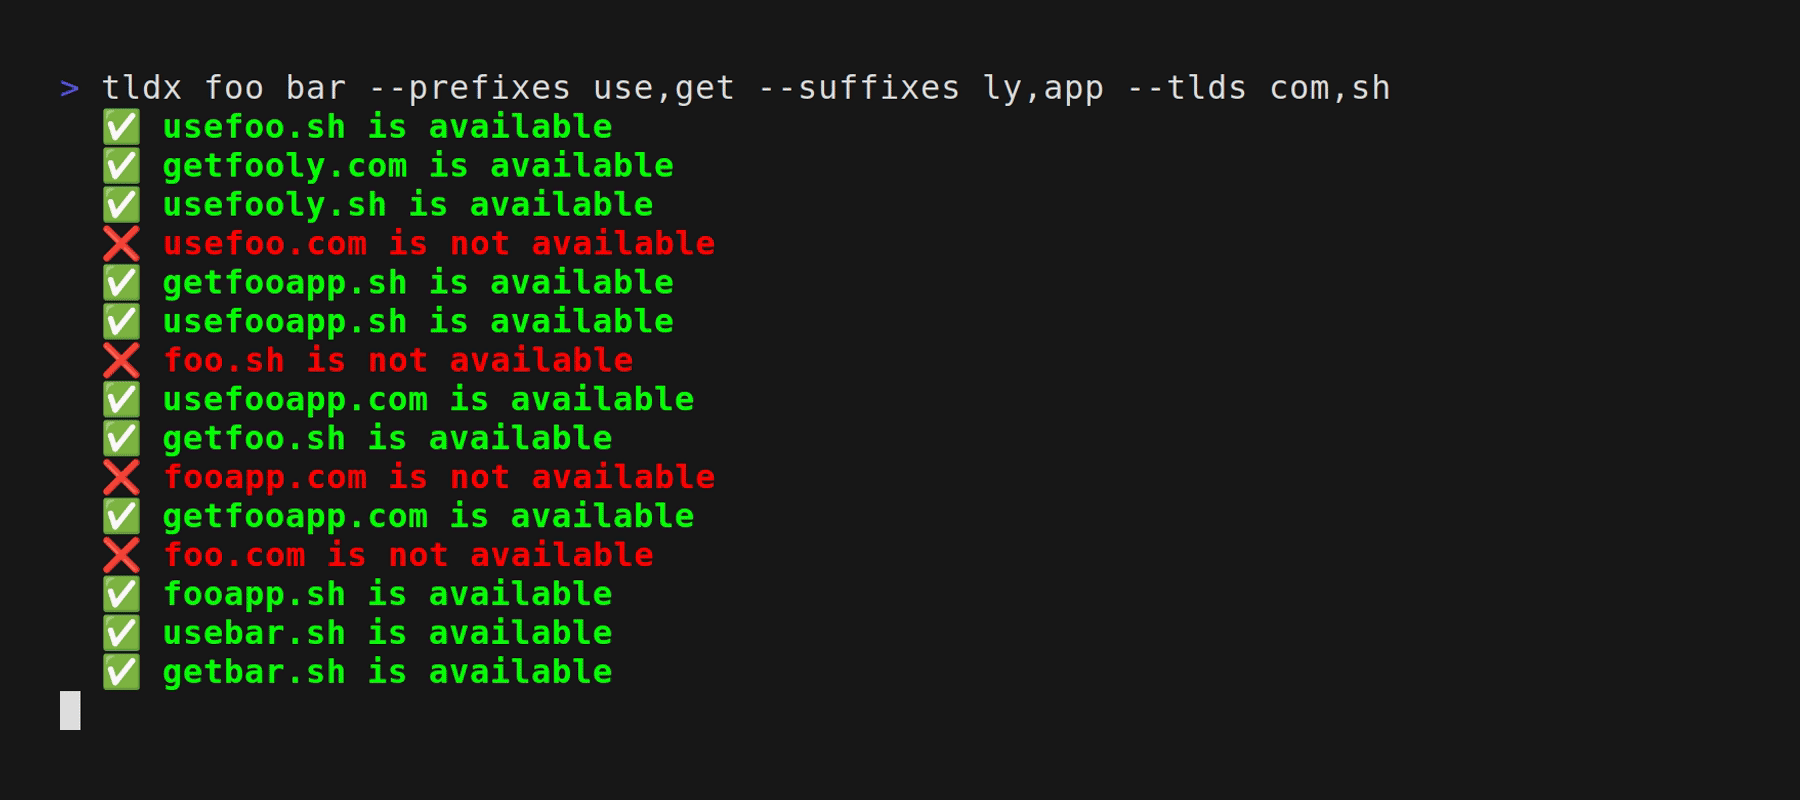The image size is (1800, 800).
Task: Click the --tlds flag in the command
Action: pyautogui.click(x=1187, y=88)
